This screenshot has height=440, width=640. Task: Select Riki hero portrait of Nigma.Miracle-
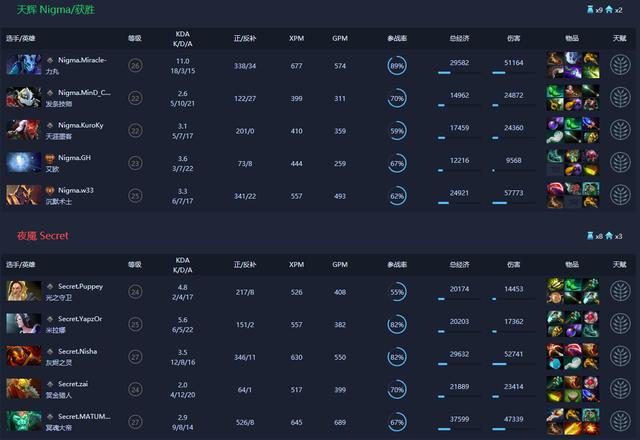click(x=24, y=64)
